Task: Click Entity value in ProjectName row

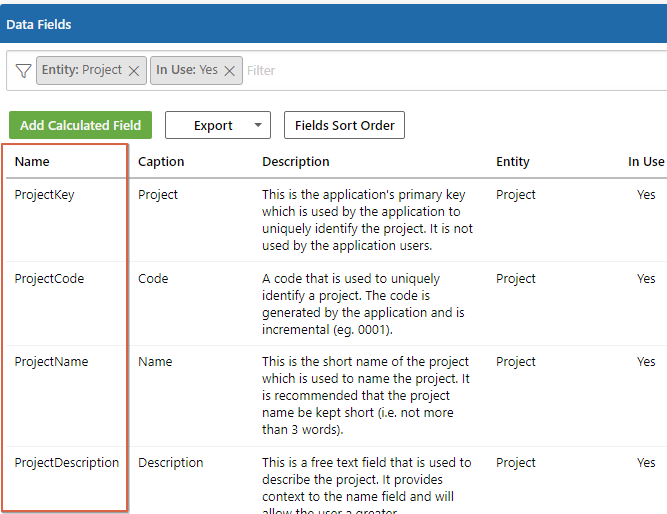Action: pyautogui.click(x=516, y=362)
